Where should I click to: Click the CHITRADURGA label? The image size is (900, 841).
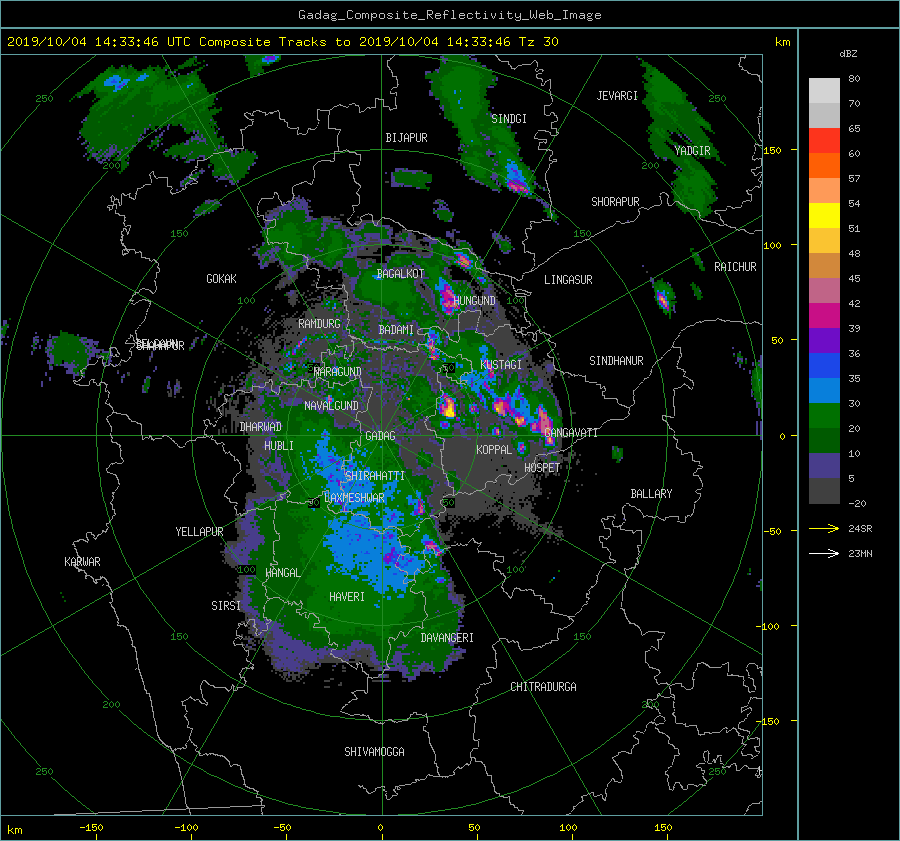[x=543, y=687]
